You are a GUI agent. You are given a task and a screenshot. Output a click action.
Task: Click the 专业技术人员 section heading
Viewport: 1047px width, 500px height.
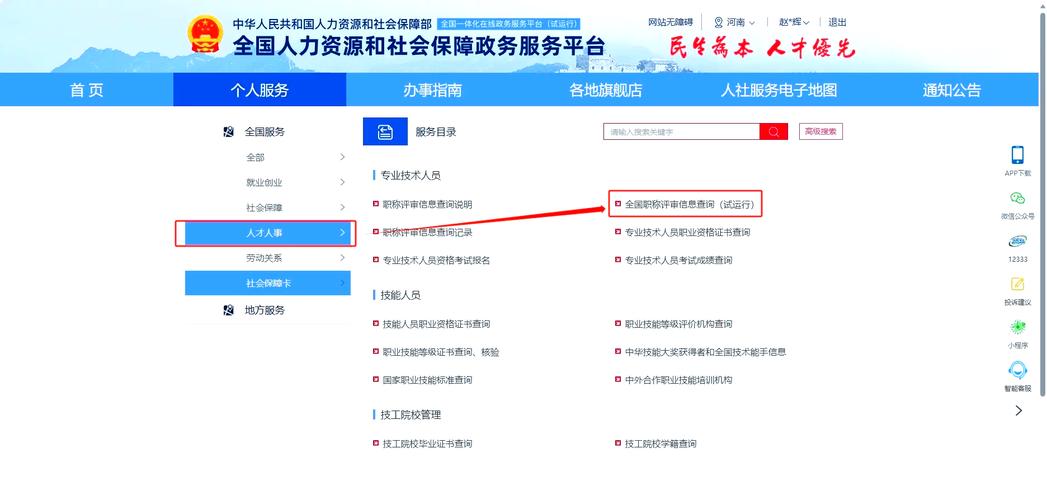410,175
